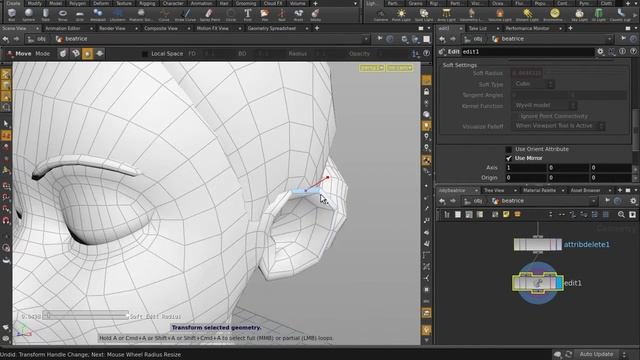
Task: Open Soft Type dropdown
Action: click(533, 84)
